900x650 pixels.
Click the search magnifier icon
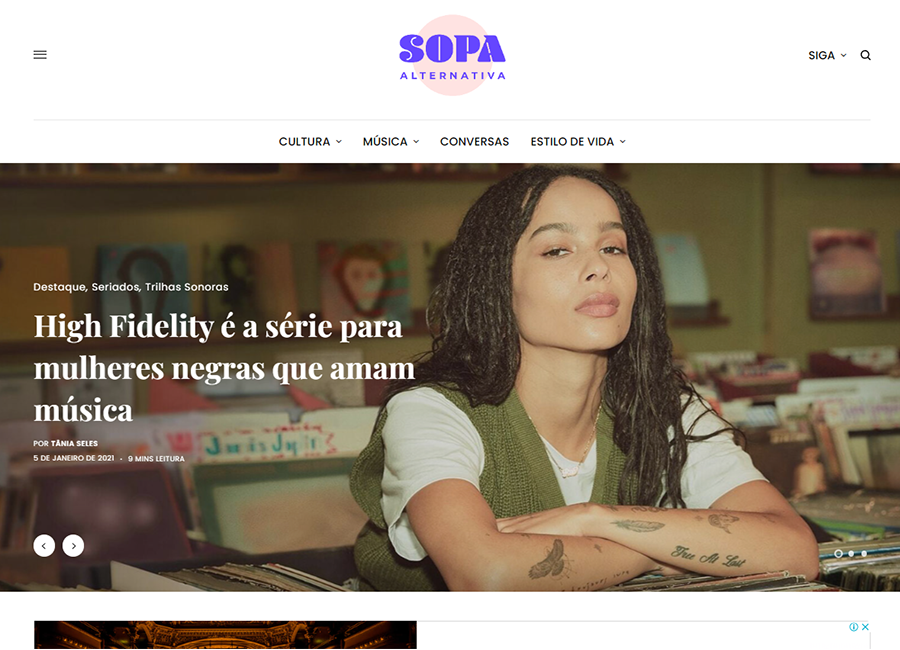click(866, 55)
